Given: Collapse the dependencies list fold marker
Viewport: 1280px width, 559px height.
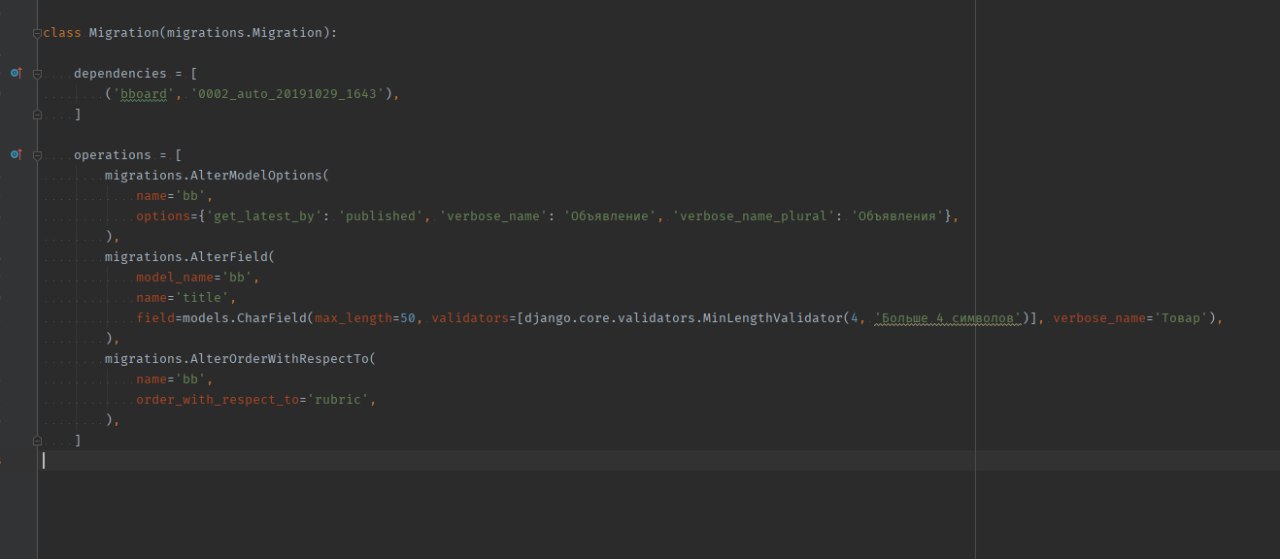Looking at the screenshot, I should point(37,74).
